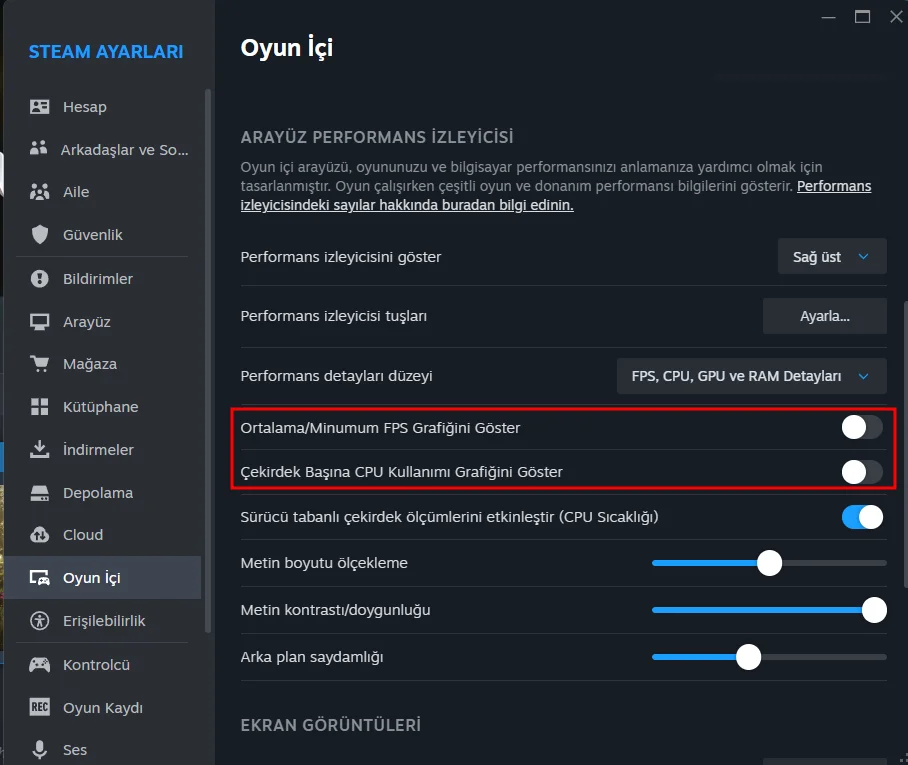Click the Hesap account card icon

tap(39, 107)
